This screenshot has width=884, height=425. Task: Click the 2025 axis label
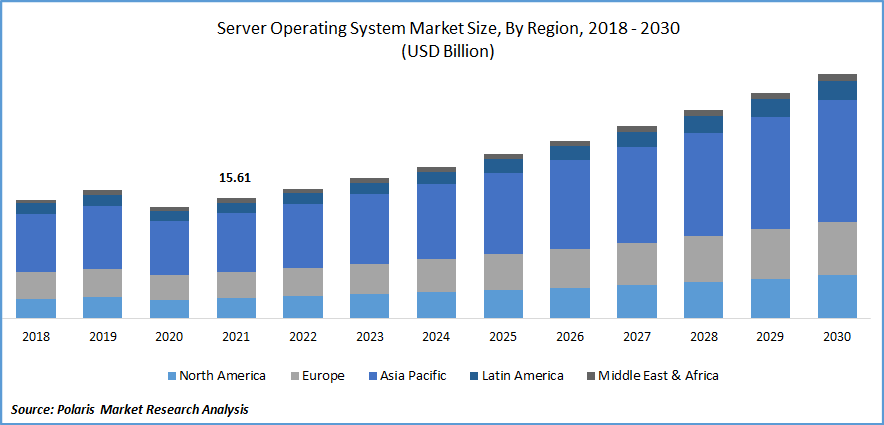tap(503, 337)
